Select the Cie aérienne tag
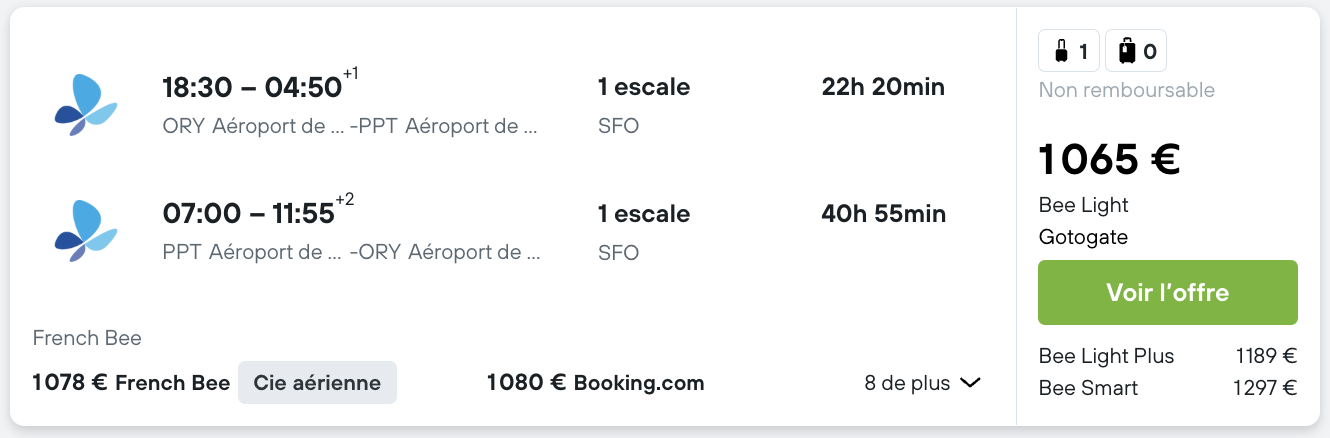Screen dimensions: 1330x438 click(317, 383)
